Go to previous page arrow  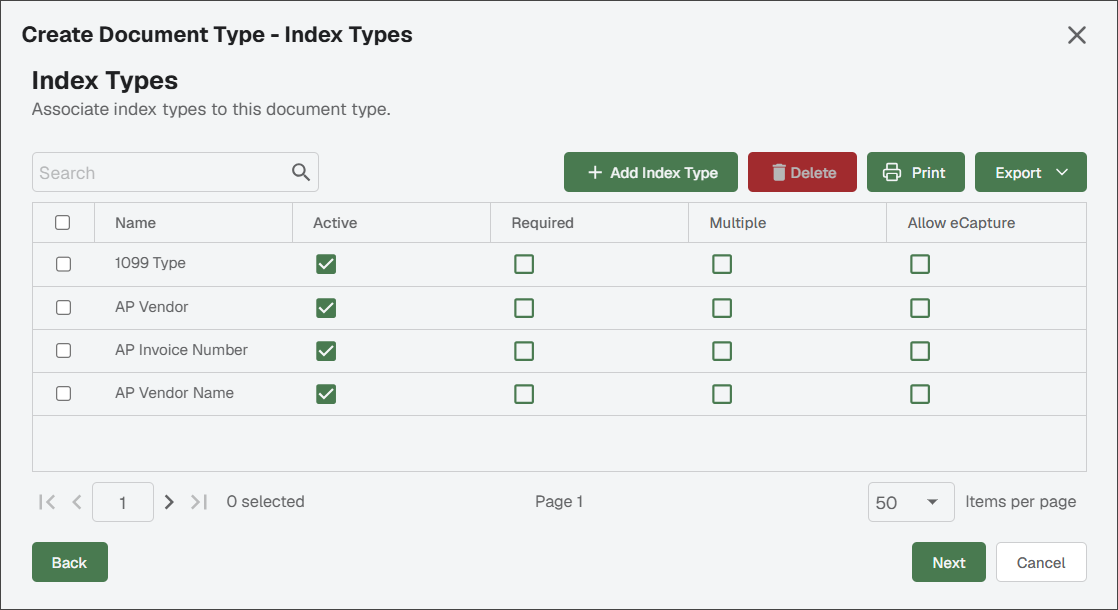click(x=77, y=502)
